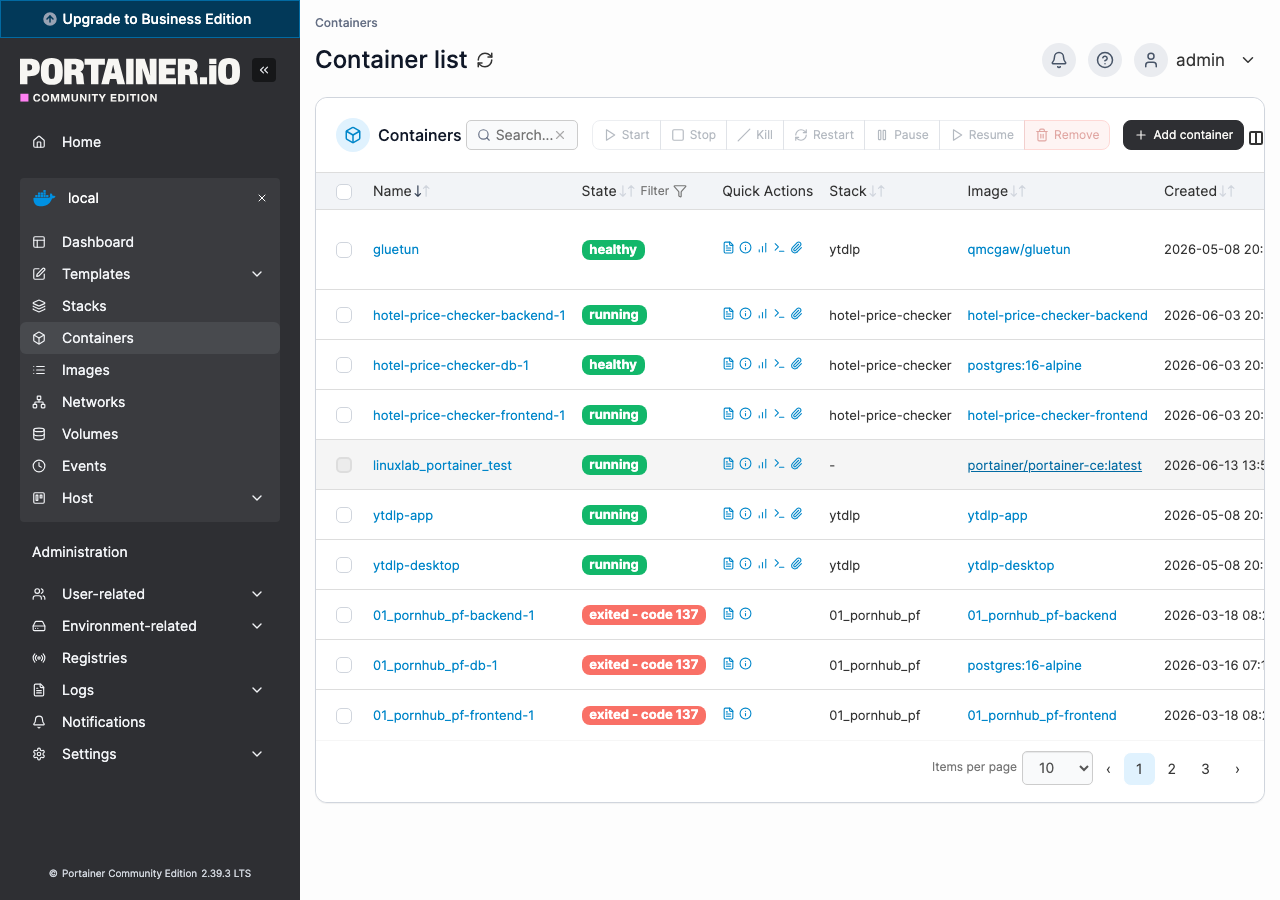
Task: View stats for hotel-price-checker-backend-1
Action: (762, 314)
